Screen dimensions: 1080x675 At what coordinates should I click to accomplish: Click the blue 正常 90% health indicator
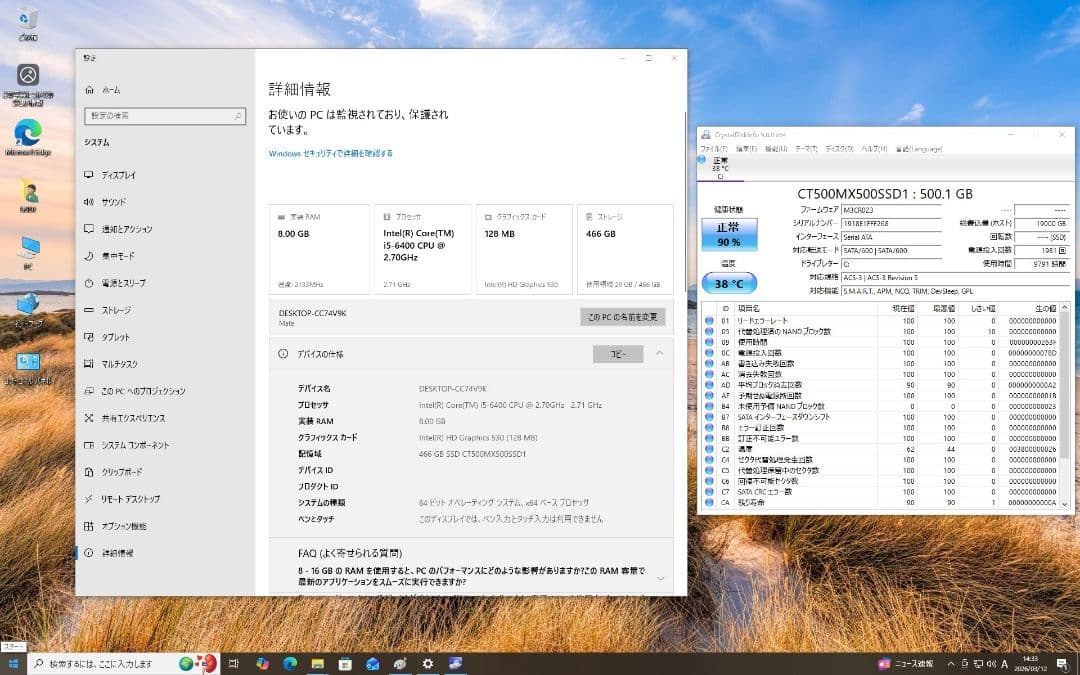pos(729,237)
